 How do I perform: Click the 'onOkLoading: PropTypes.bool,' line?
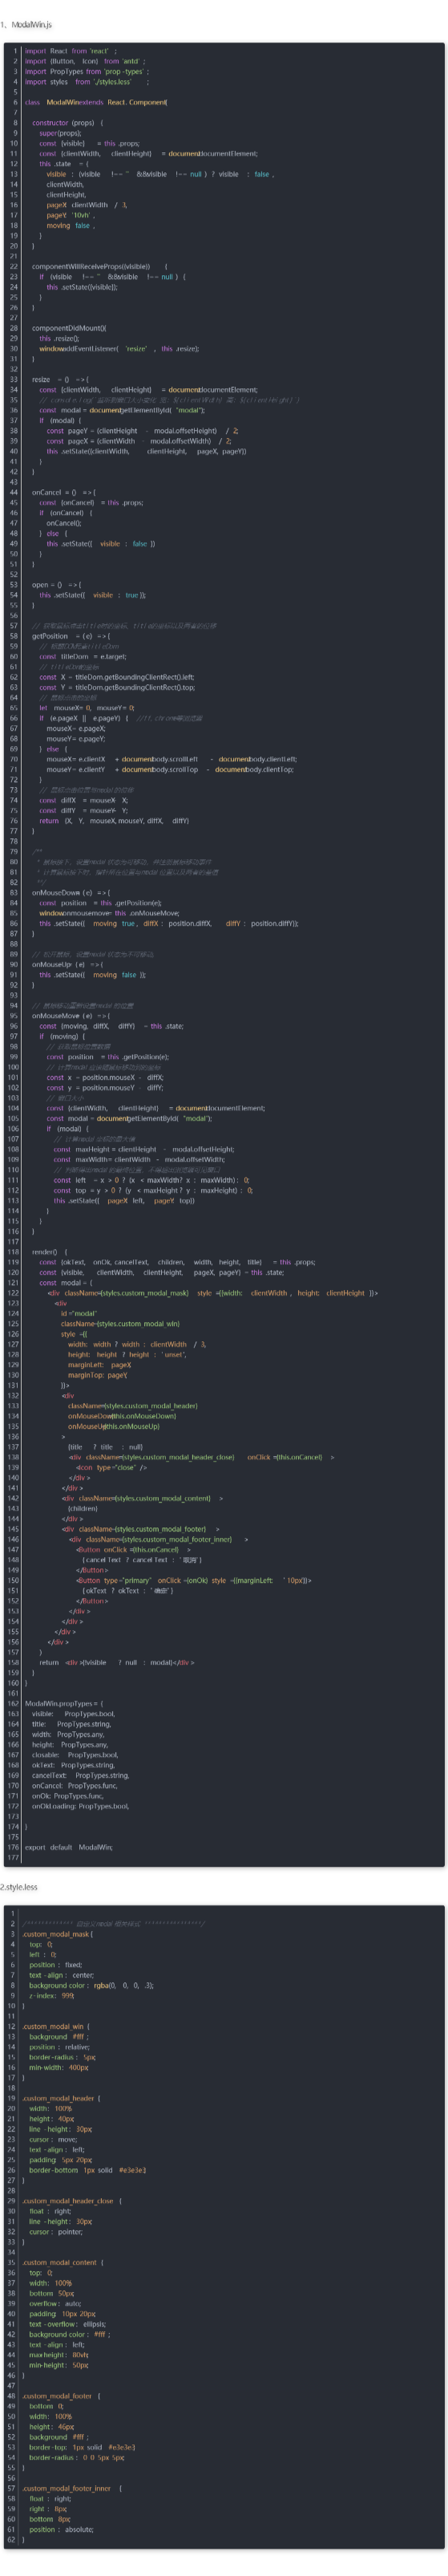(x=80, y=1806)
